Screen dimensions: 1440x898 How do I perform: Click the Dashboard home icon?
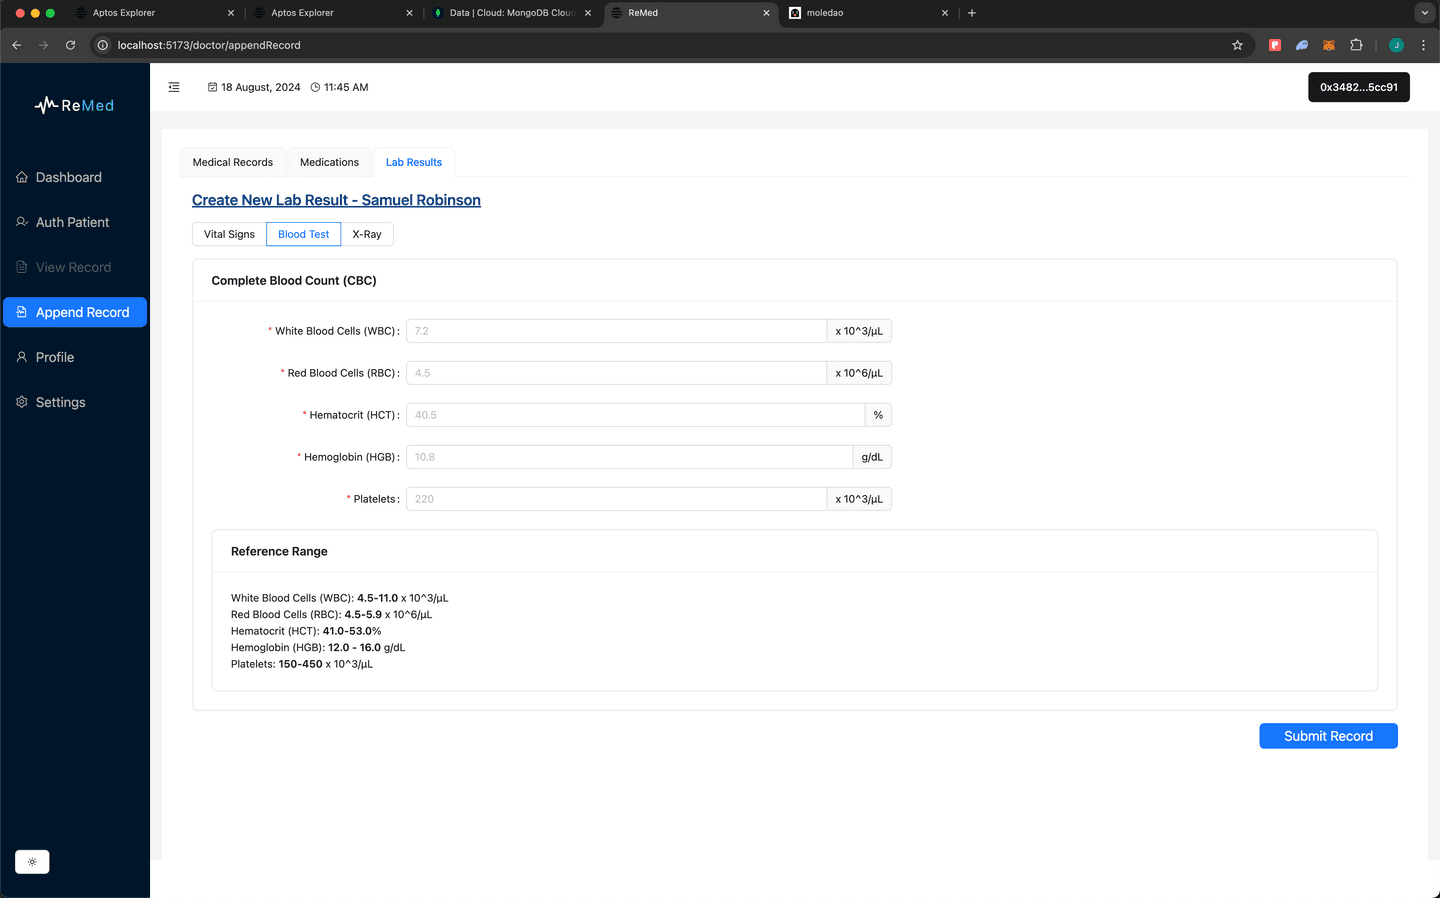[22, 177]
